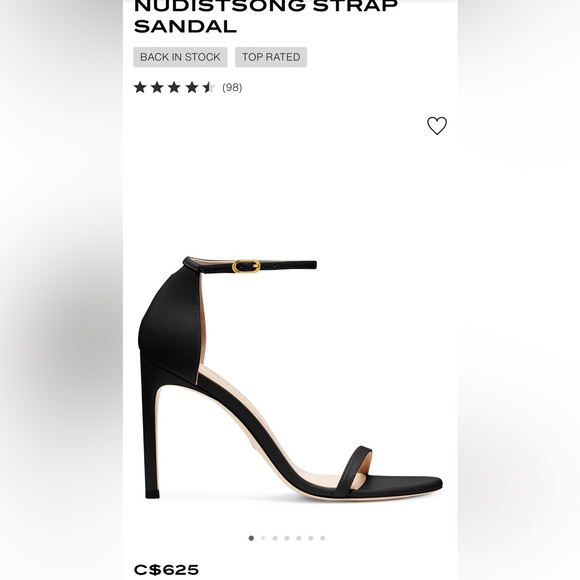580x580 pixels.
Task: Click the first star in the rating
Action: (140, 87)
